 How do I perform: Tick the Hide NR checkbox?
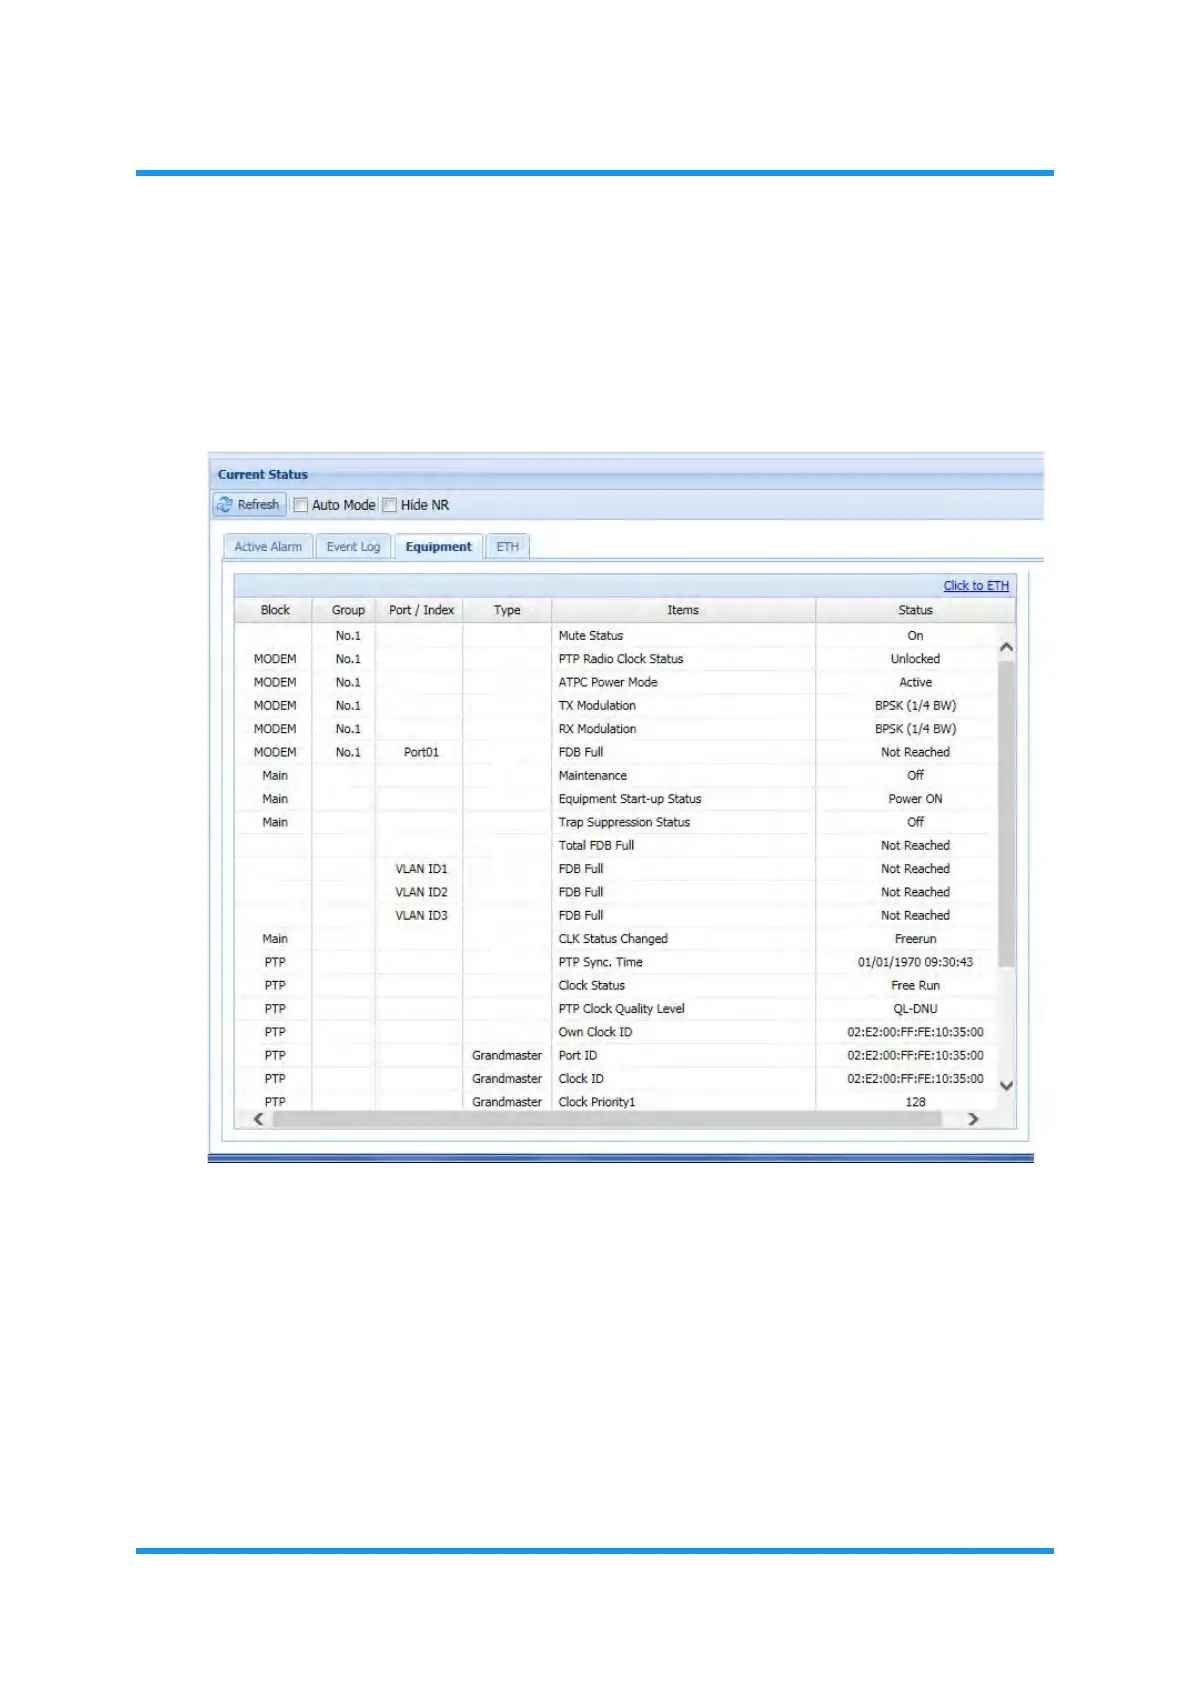click(x=390, y=505)
